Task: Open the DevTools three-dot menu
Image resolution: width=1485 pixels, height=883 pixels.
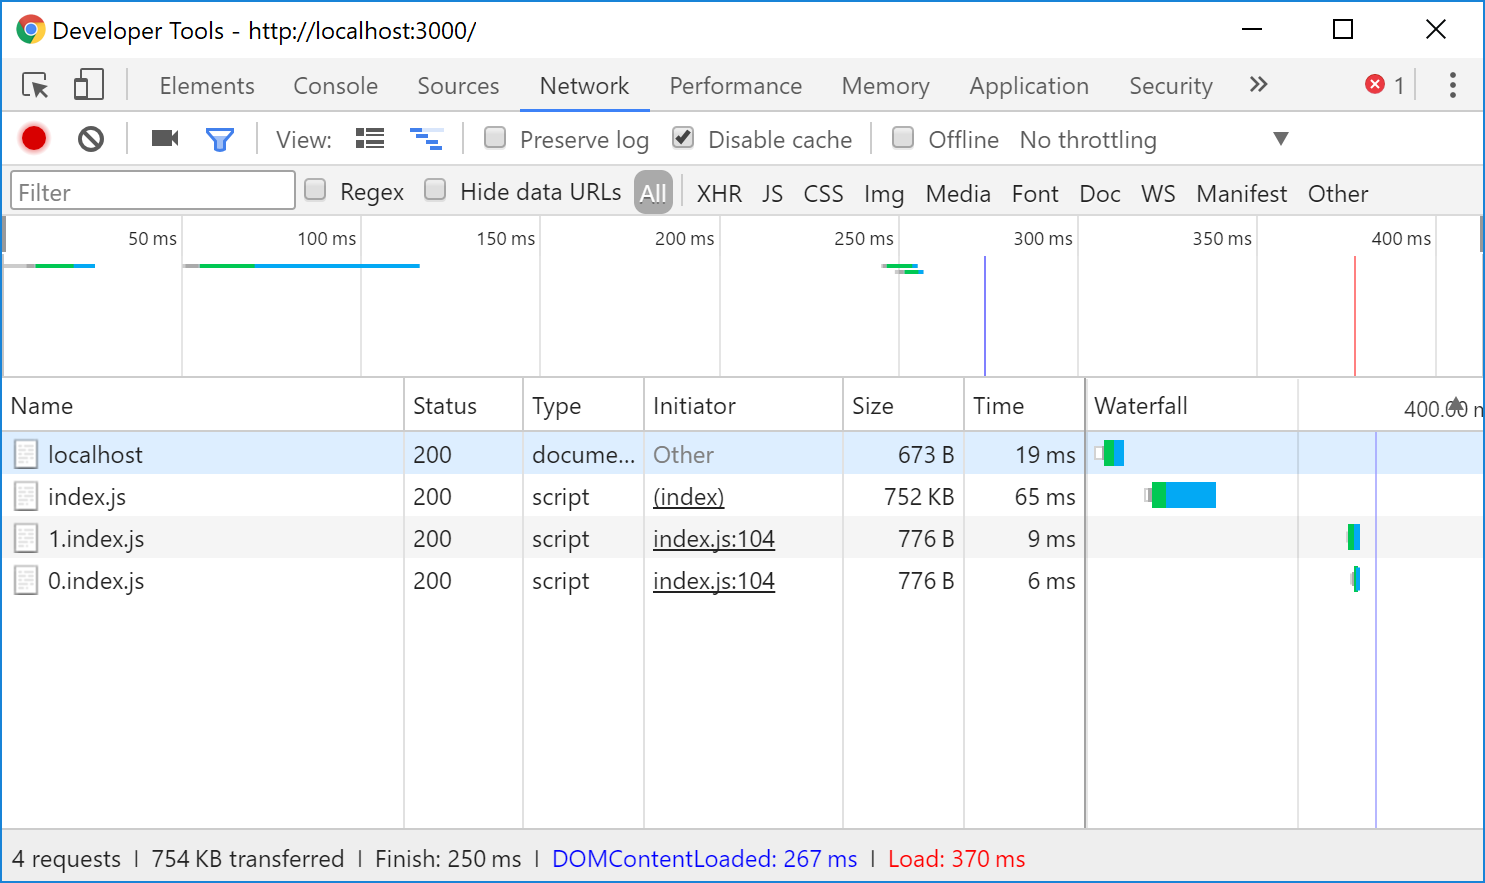Action: point(1452,86)
